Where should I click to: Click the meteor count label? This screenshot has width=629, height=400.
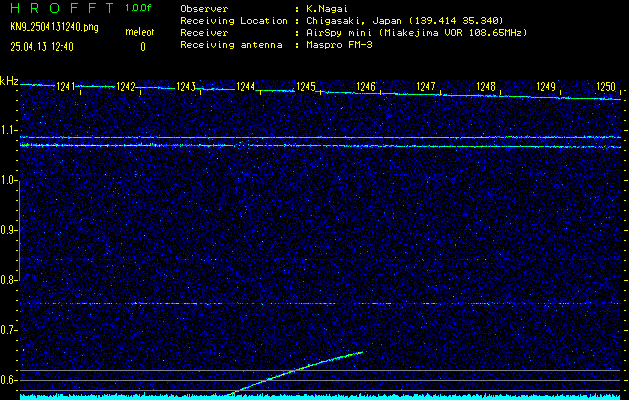point(140,32)
